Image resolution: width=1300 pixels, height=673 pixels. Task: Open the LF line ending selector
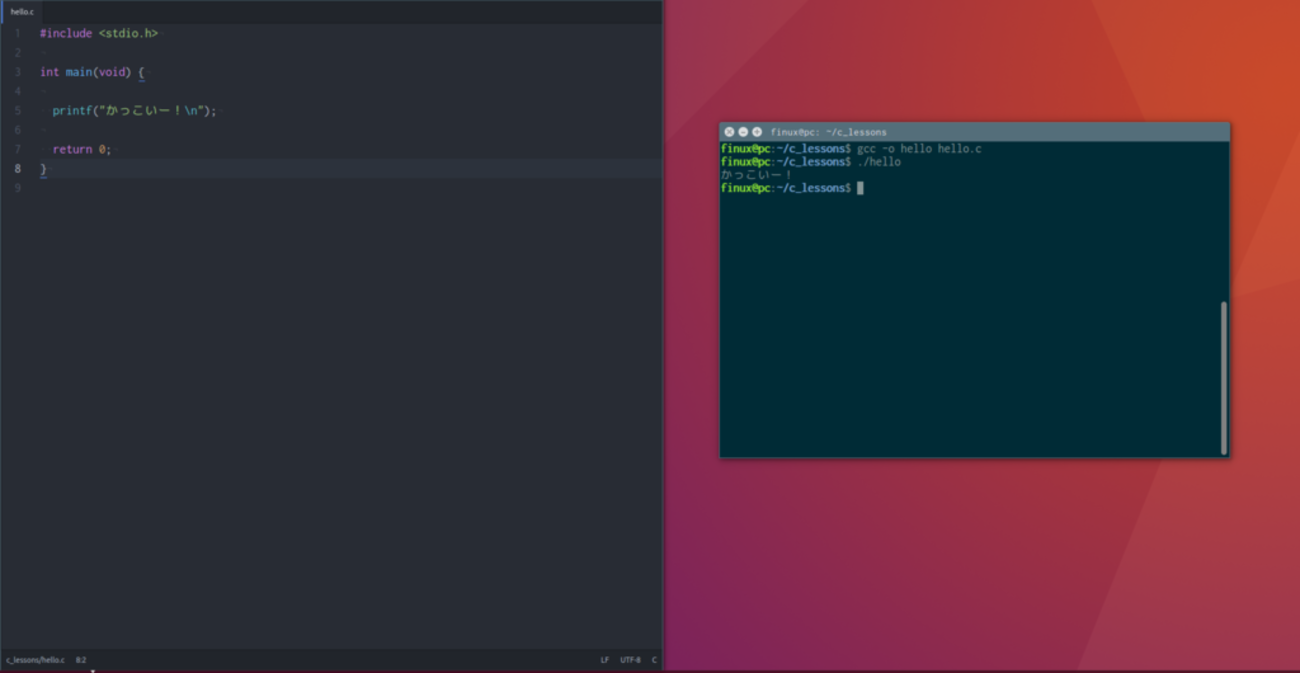point(604,660)
